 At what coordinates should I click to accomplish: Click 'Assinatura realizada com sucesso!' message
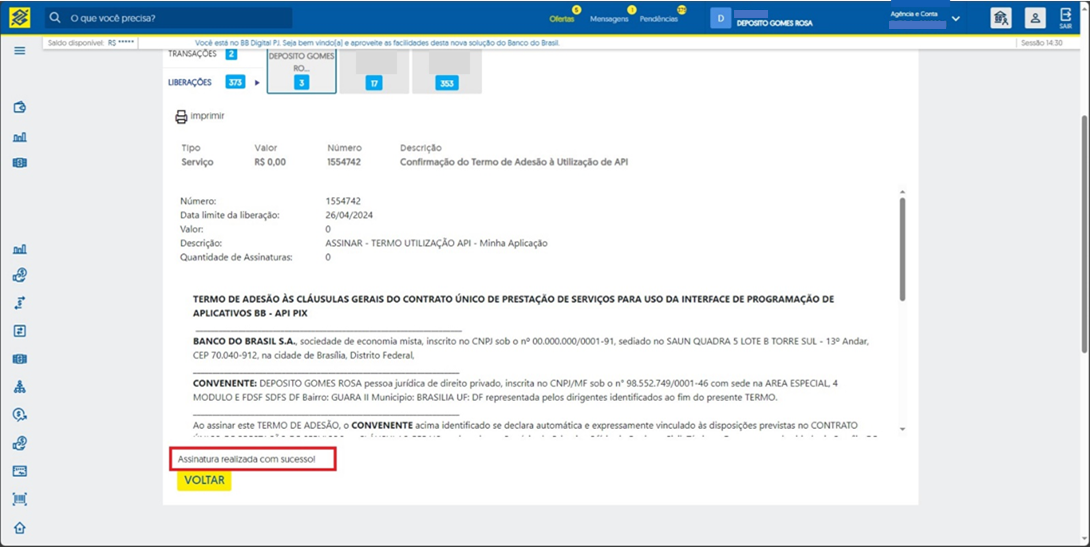[x=246, y=459]
